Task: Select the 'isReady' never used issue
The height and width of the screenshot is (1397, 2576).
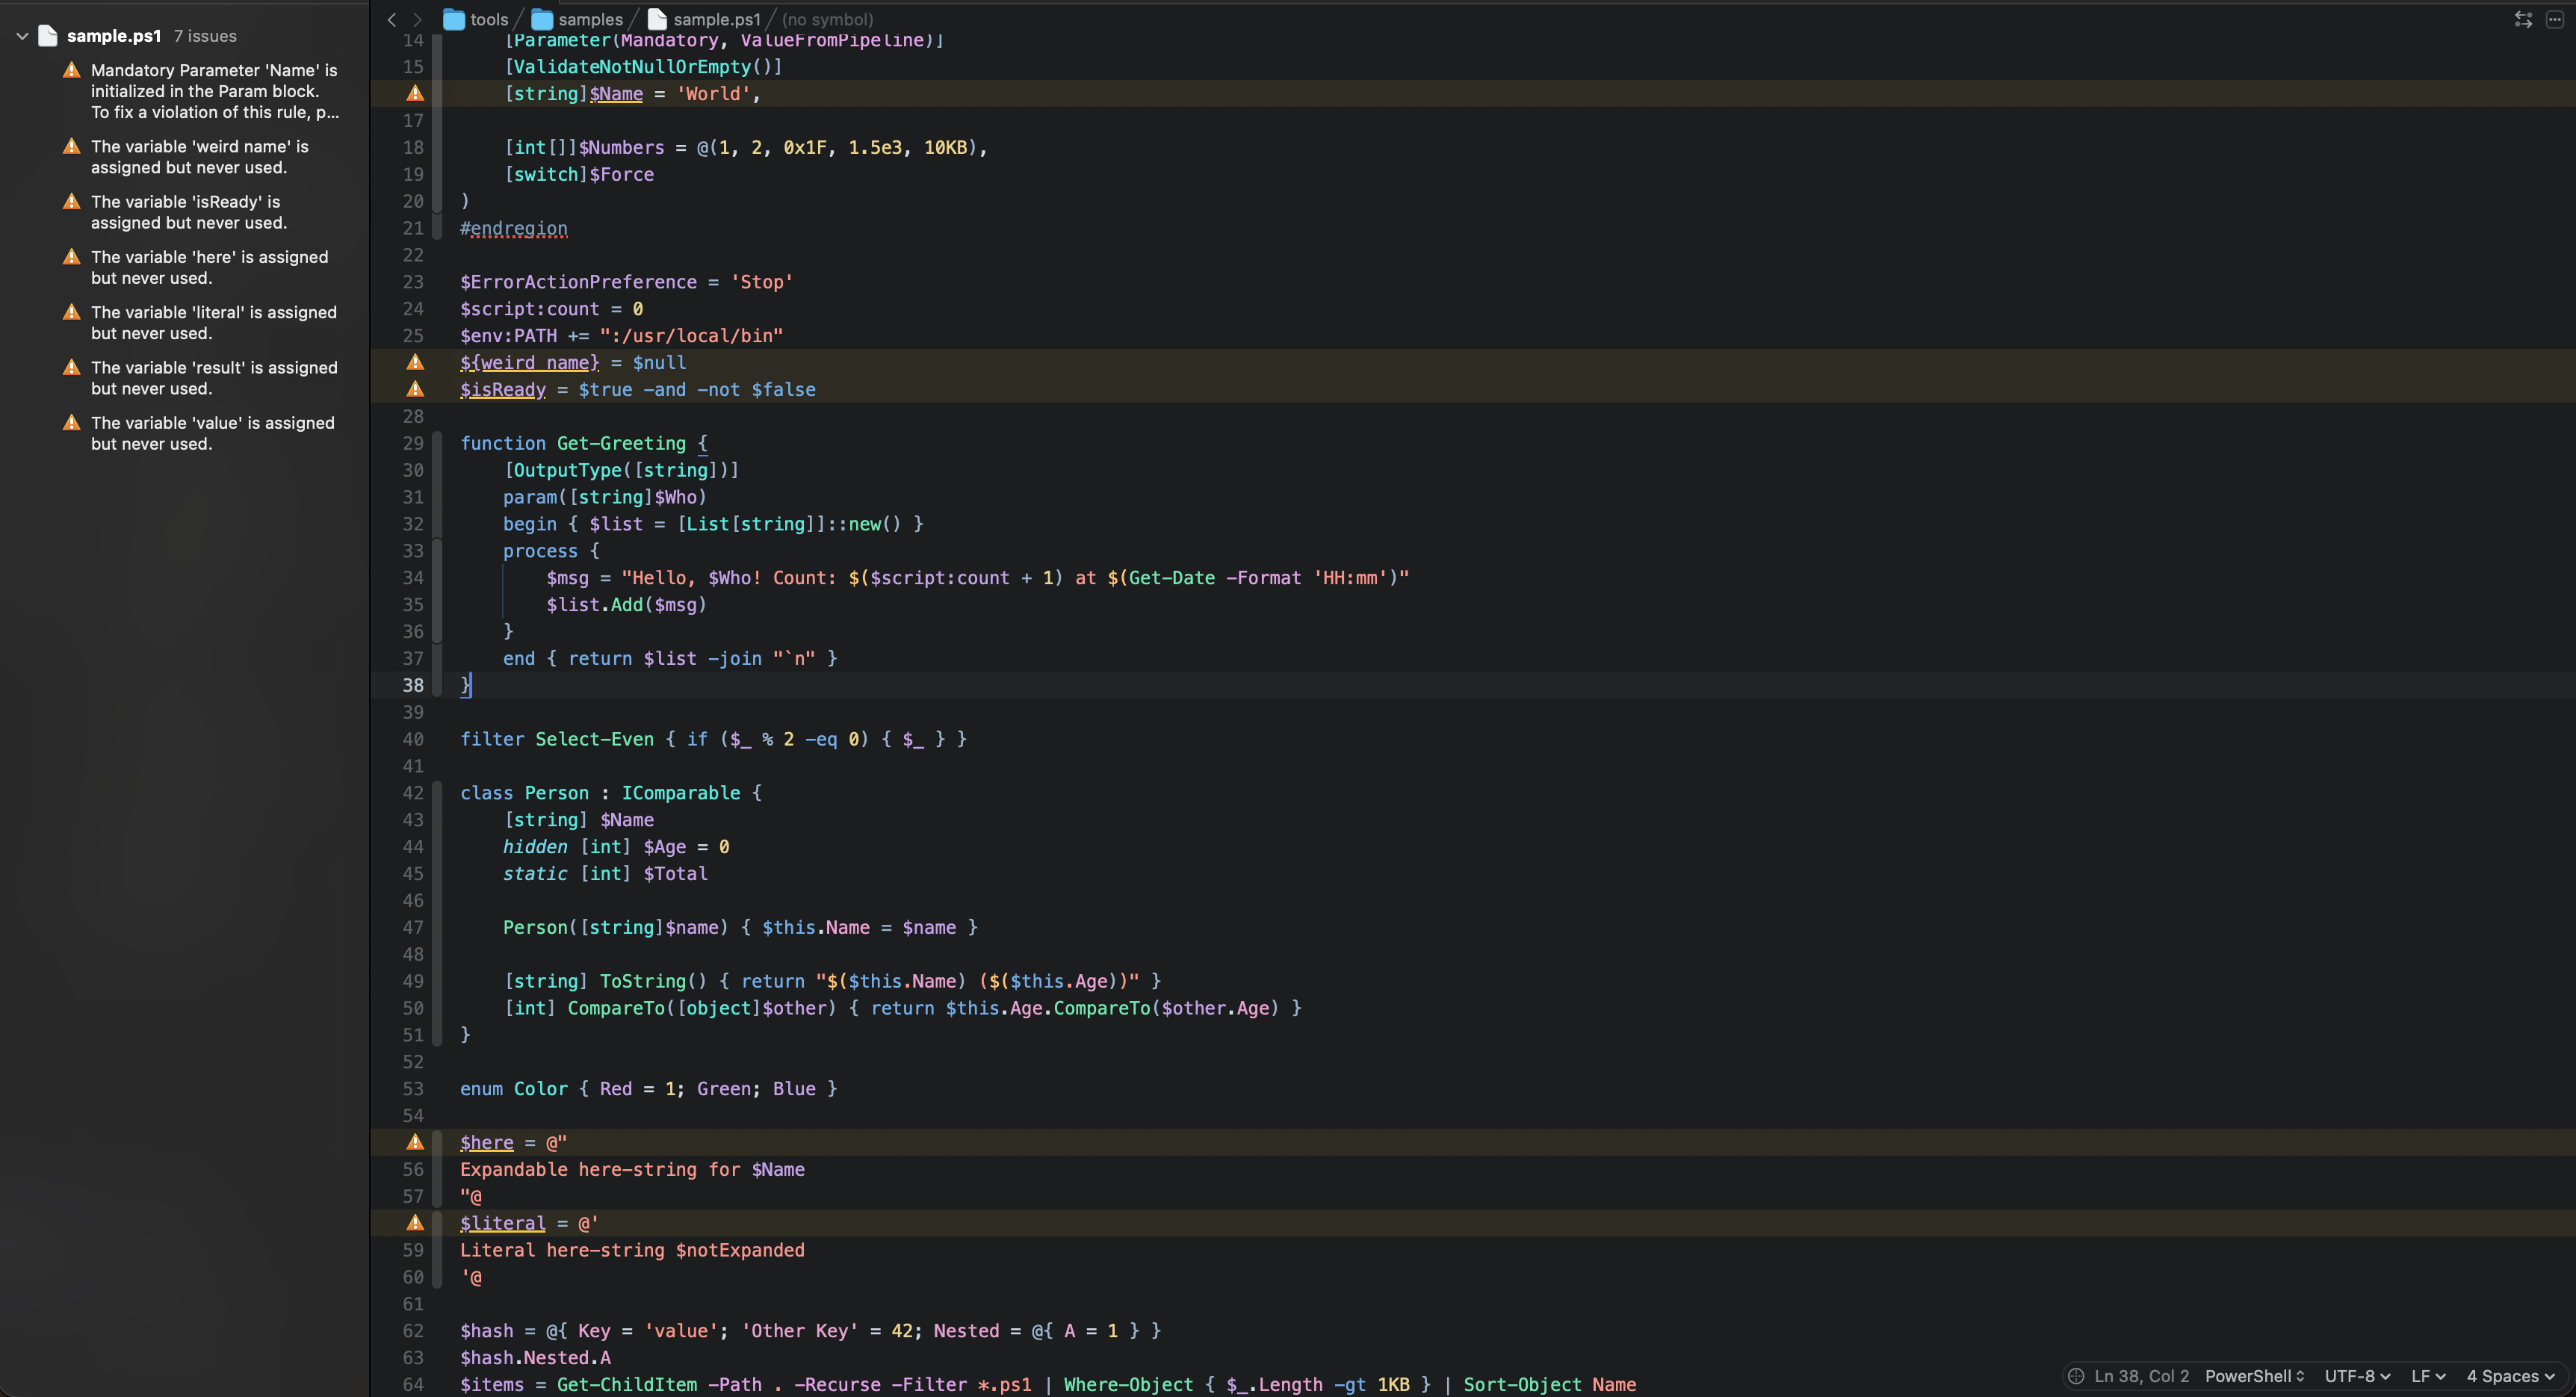Action: (176, 212)
